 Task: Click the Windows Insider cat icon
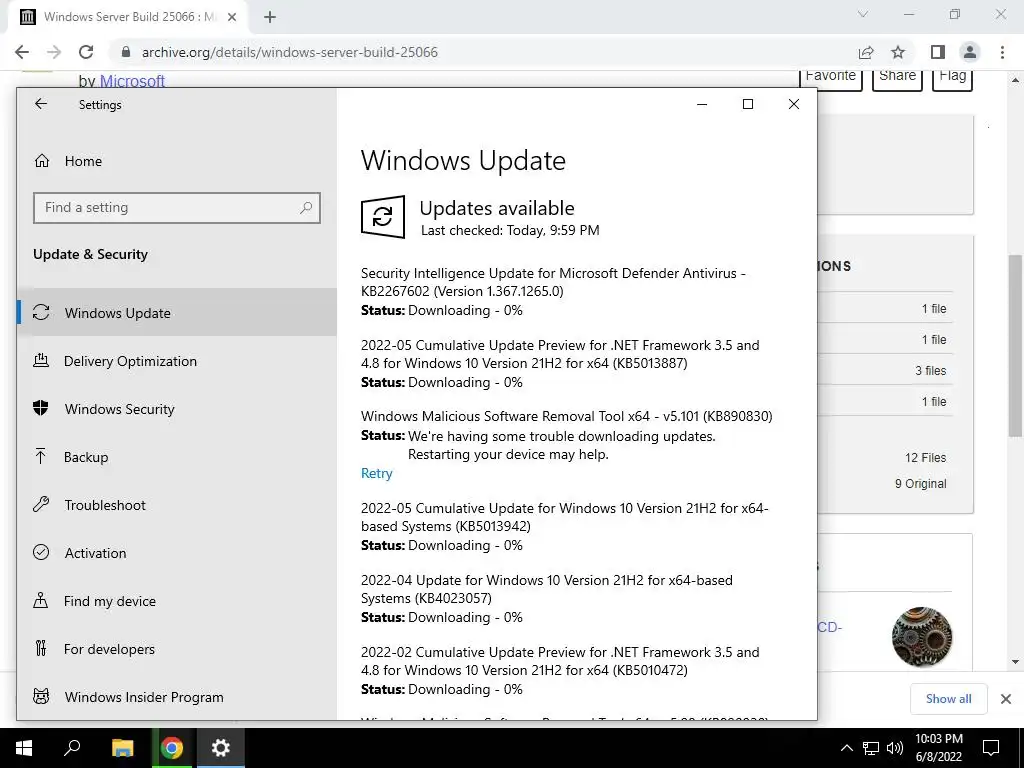click(40, 696)
